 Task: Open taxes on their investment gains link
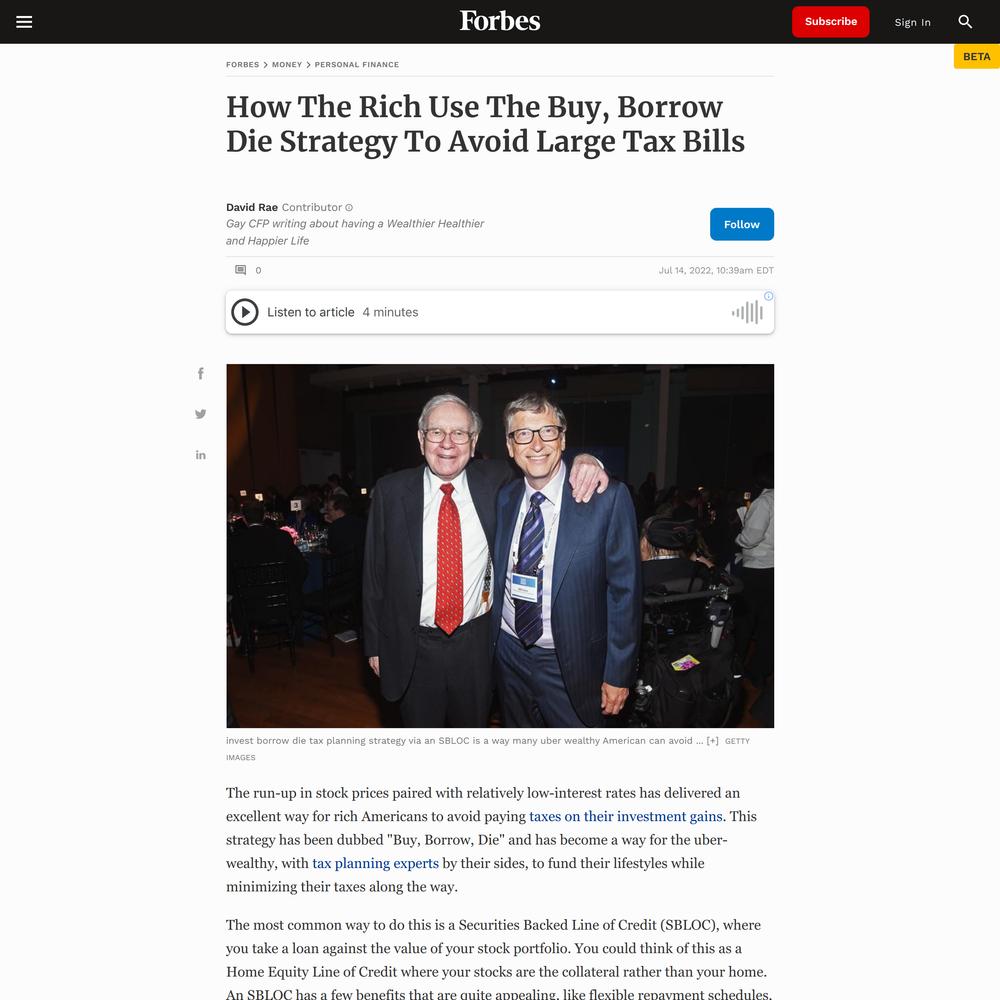point(626,817)
